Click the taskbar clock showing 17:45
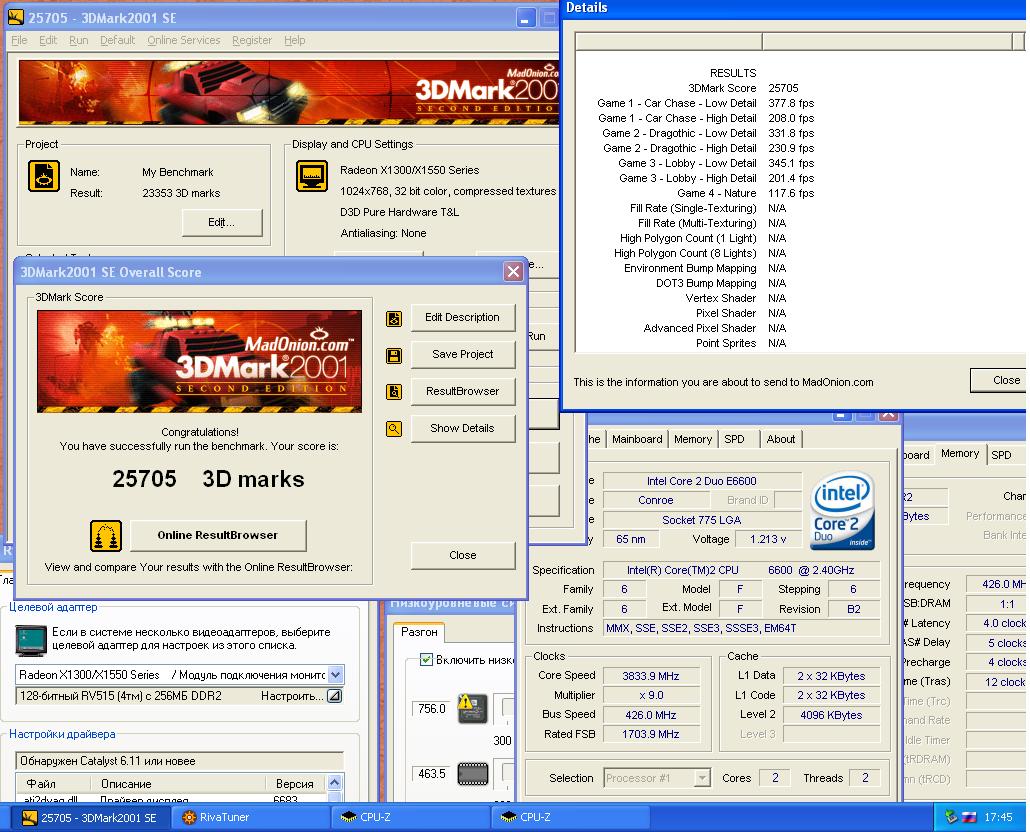Screen dimensions: 1030x832 pyautogui.click(x=998, y=817)
